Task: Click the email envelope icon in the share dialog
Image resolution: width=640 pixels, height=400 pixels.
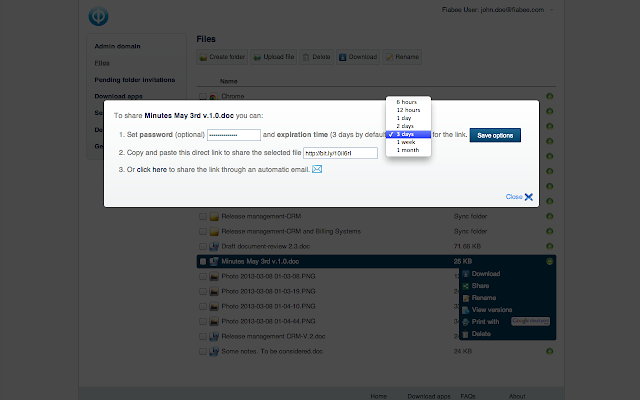Action: pos(317,169)
